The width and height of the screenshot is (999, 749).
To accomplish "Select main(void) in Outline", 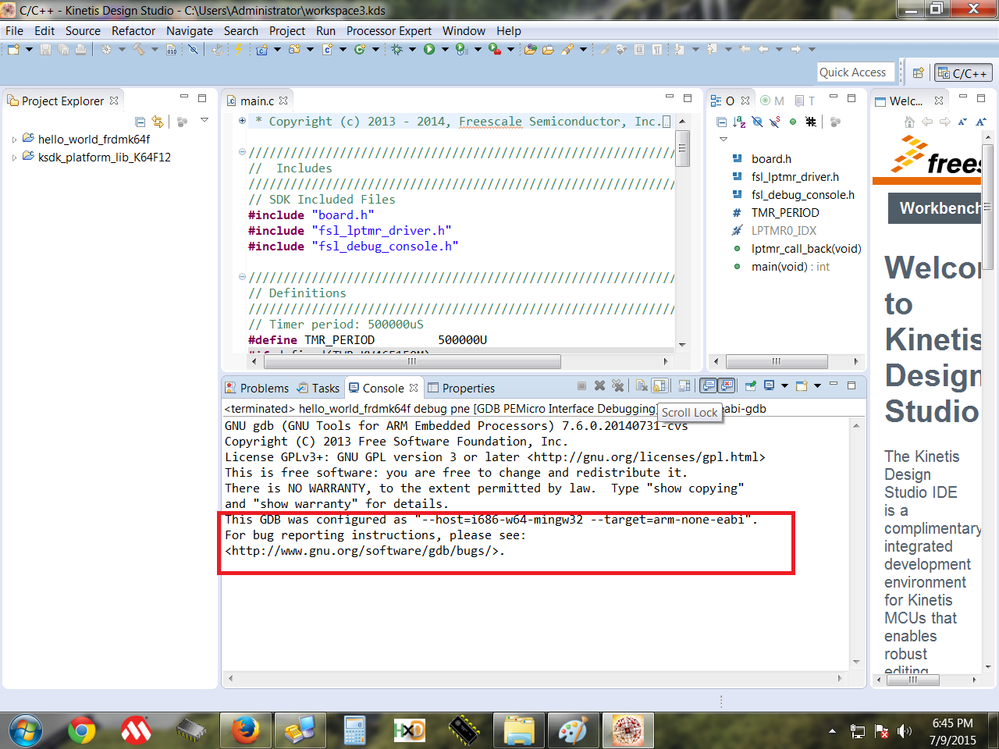I will pos(790,267).
